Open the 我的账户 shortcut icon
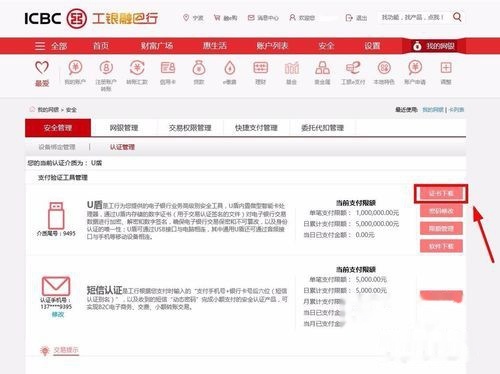 75,68
